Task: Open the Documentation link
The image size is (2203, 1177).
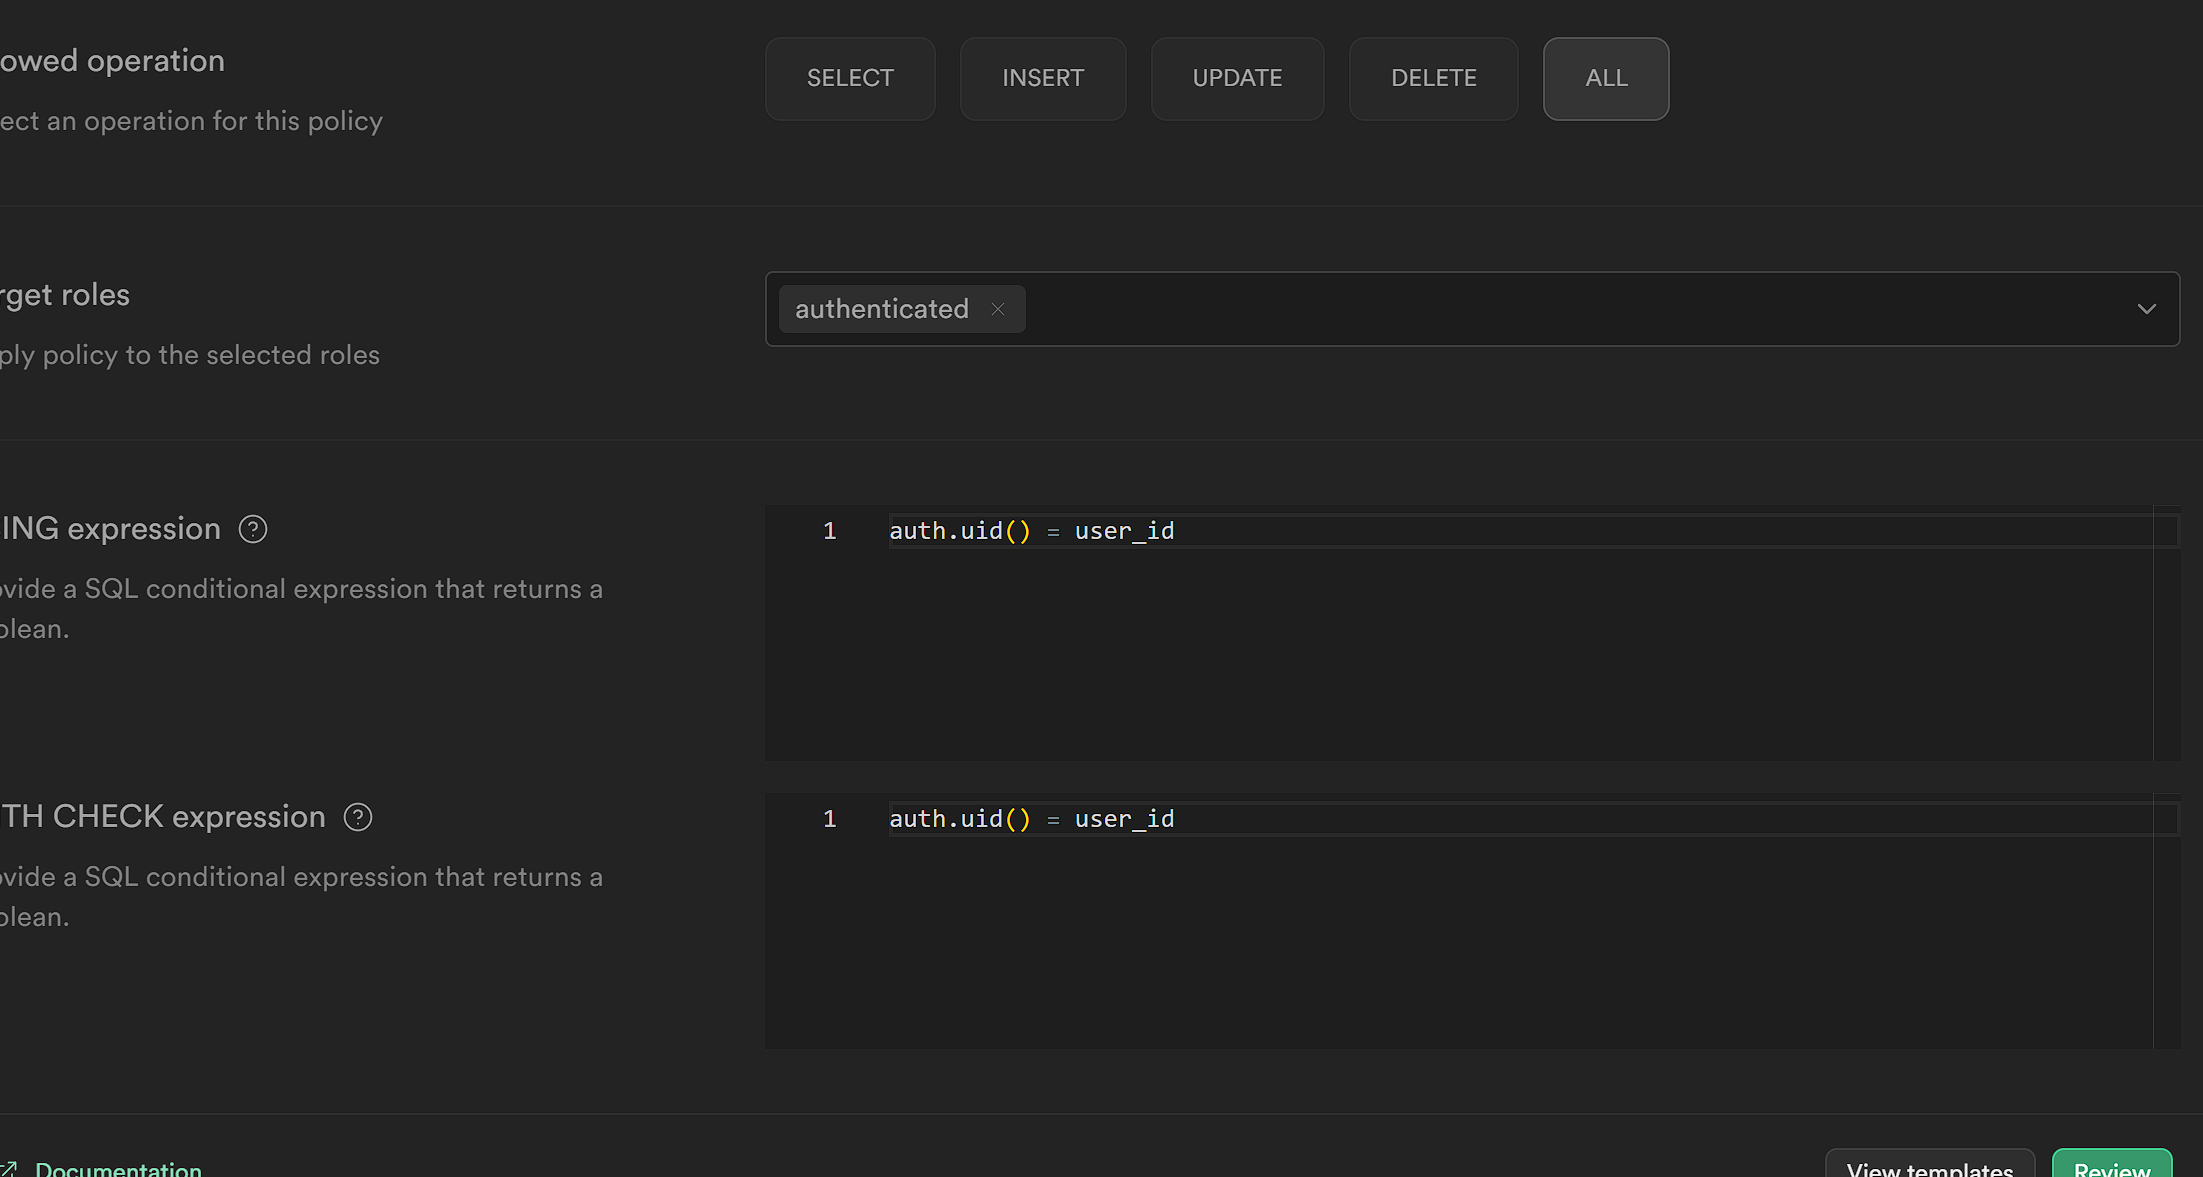Action: tap(118, 1168)
